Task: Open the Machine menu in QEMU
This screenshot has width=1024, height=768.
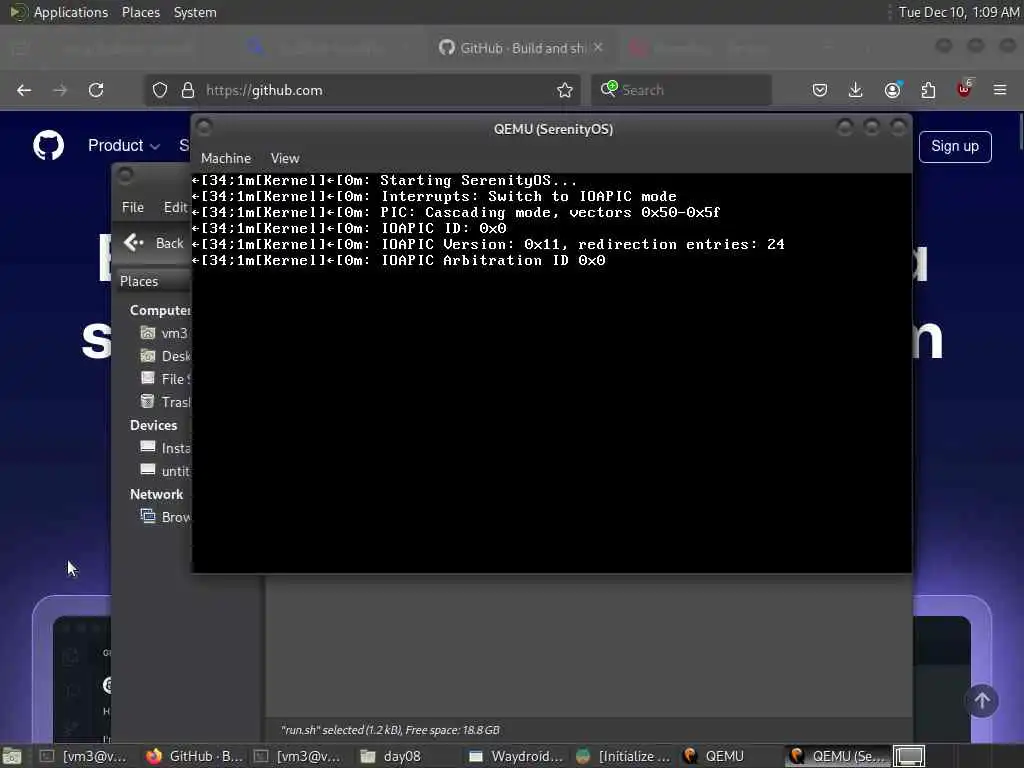Action: click(226, 158)
